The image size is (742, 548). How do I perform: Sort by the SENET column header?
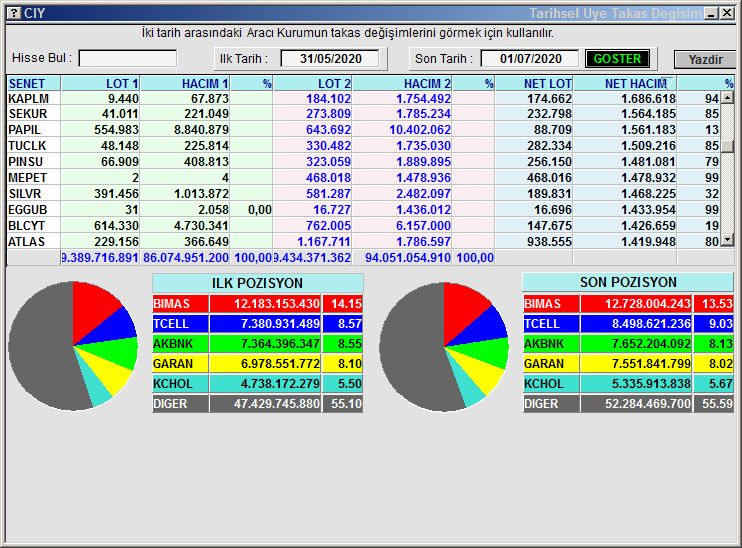(x=34, y=83)
